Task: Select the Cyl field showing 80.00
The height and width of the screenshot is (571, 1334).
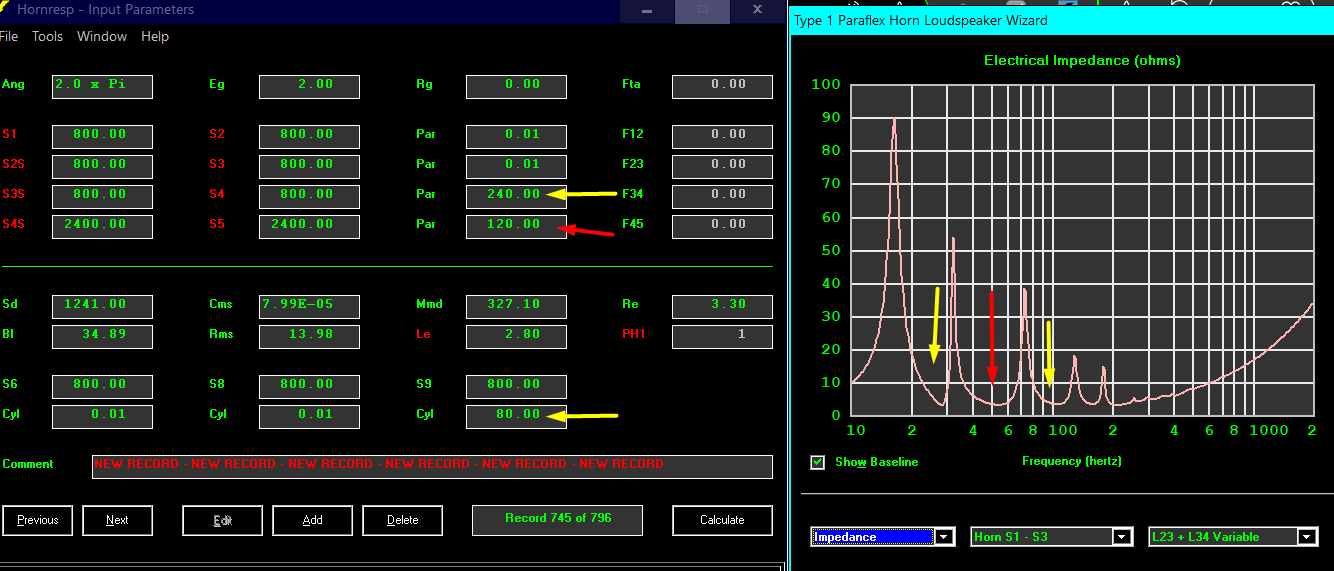Action: point(516,416)
